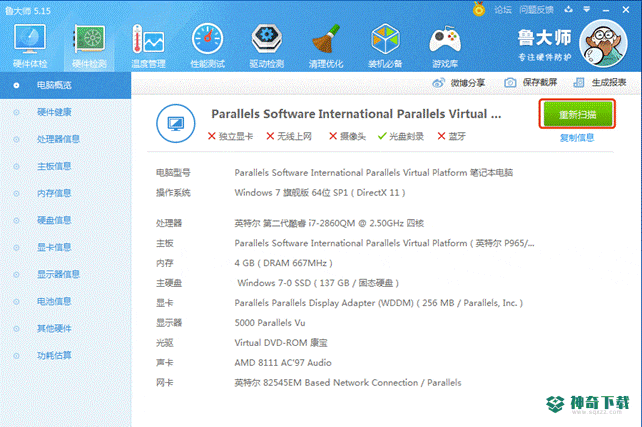This screenshot has height=427, width=642.
Task: Select 功耗估算 sidebar item
Action: 66,355
